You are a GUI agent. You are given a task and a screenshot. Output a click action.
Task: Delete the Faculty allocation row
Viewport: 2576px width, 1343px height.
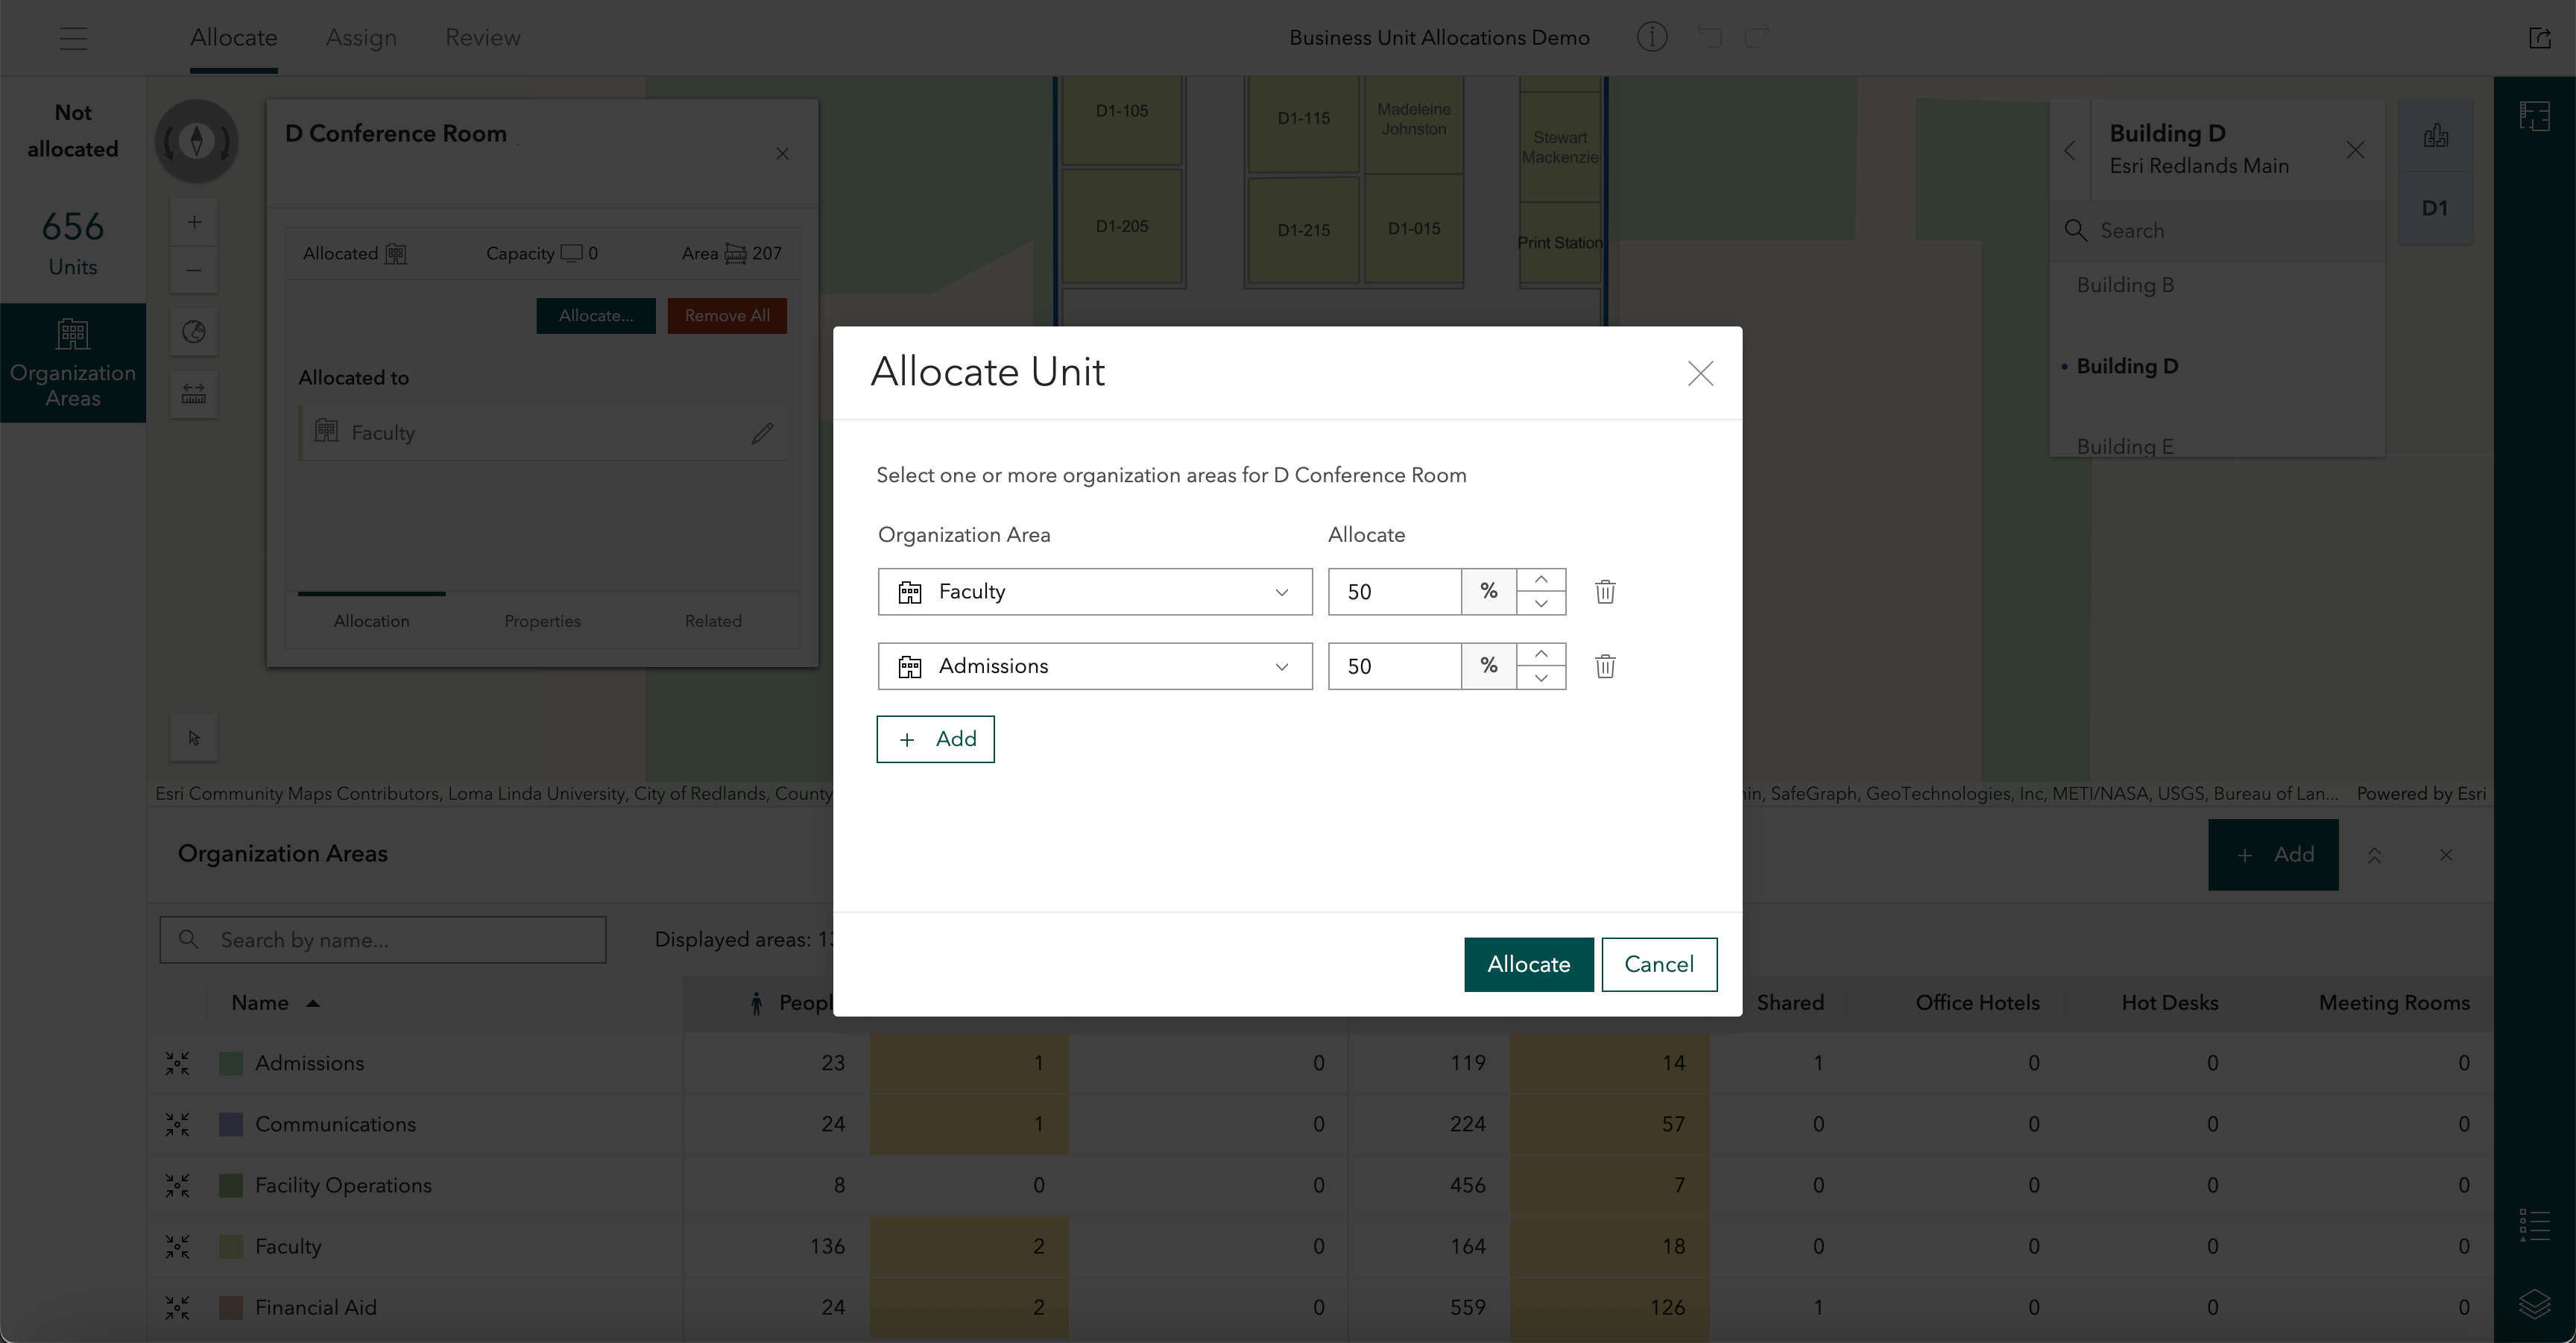(1605, 592)
